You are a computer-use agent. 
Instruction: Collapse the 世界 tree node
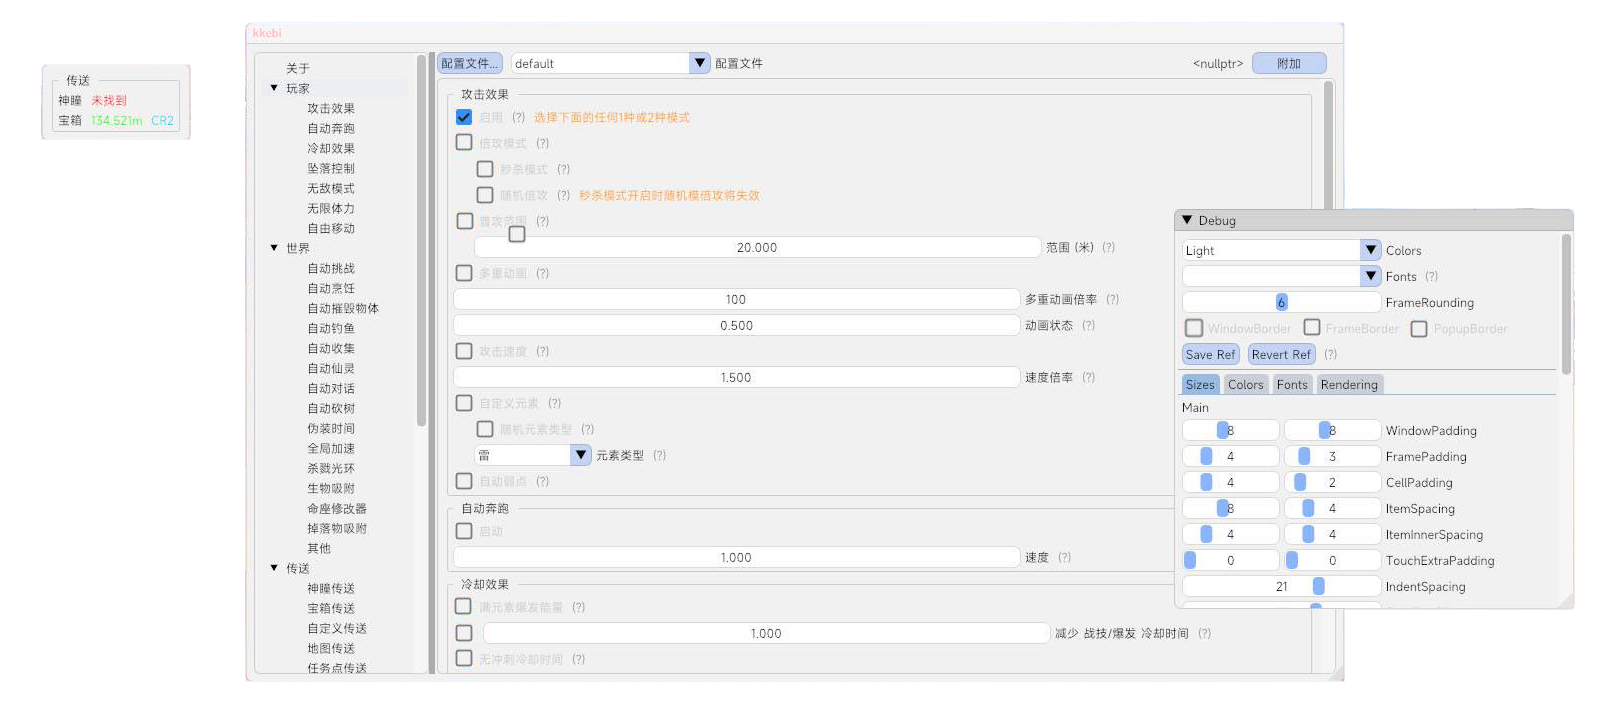(274, 248)
